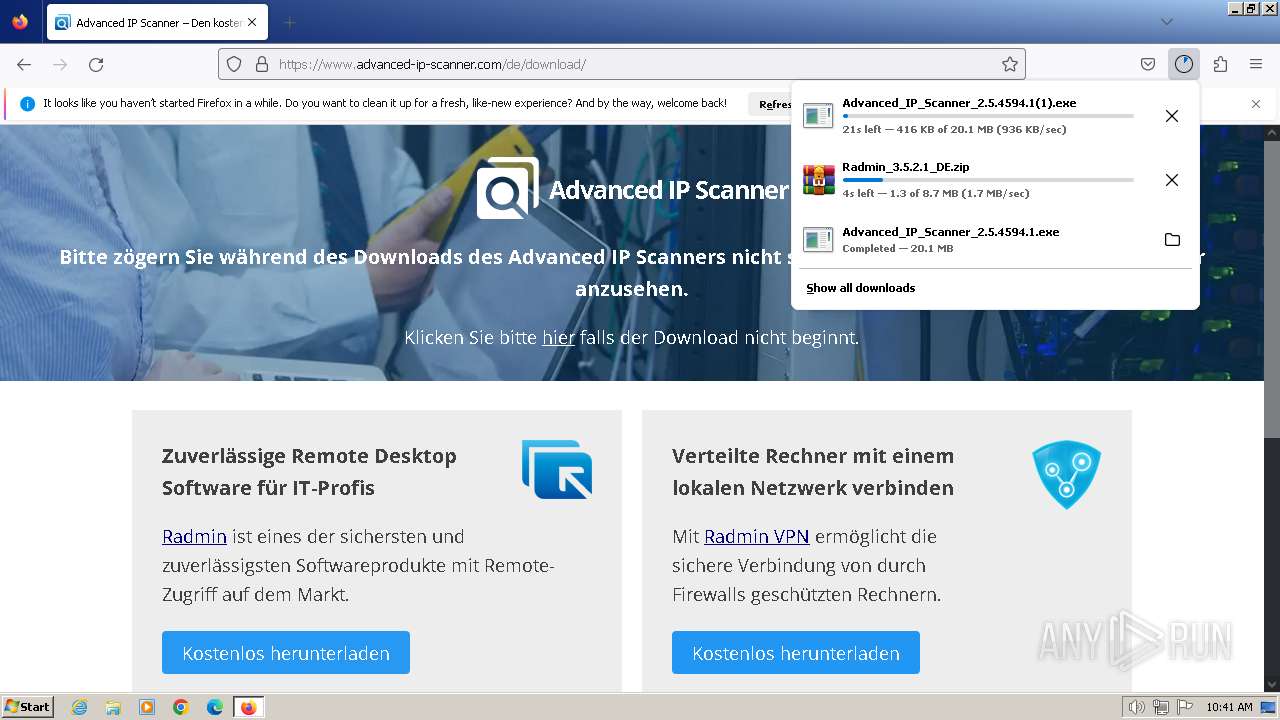The image size is (1280, 720).
Task: Open Windows Explorer from taskbar
Action: pos(113,707)
